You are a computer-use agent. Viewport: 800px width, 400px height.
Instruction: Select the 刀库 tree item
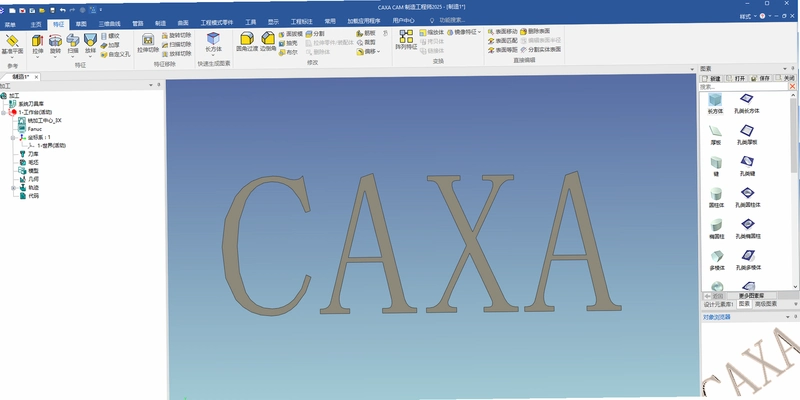click(x=29, y=154)
